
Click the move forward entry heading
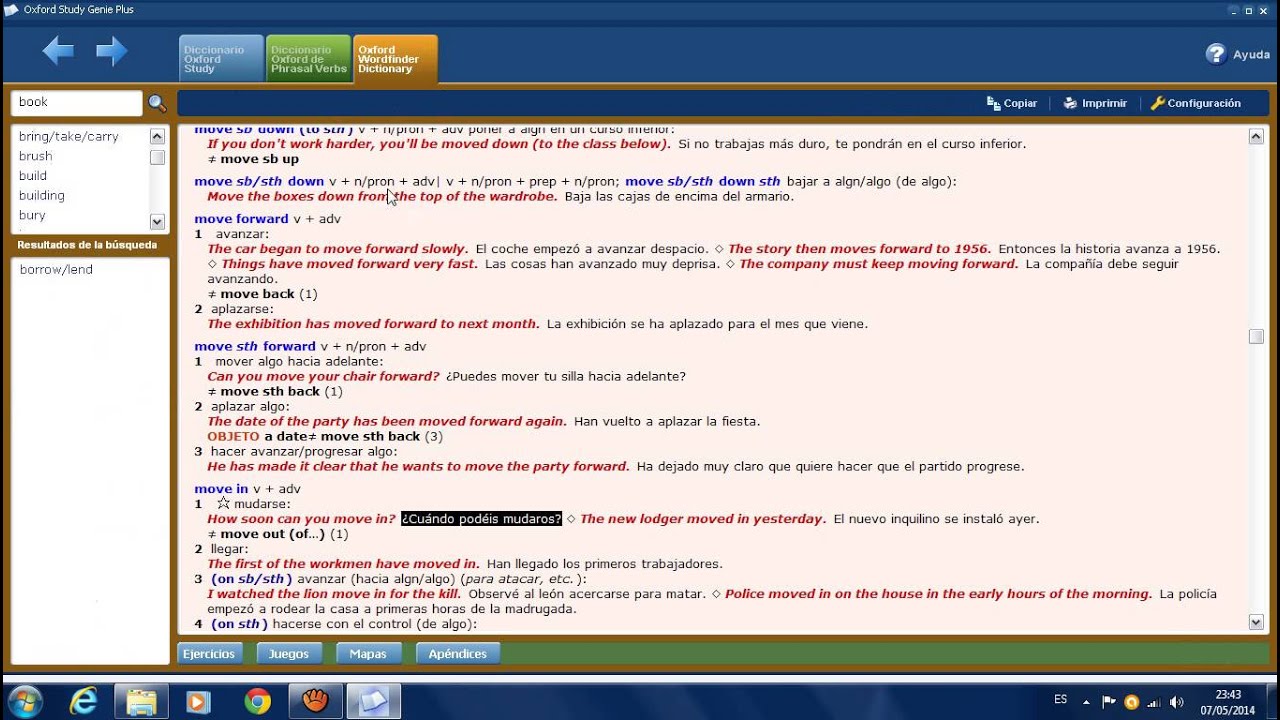coord(241,219)
